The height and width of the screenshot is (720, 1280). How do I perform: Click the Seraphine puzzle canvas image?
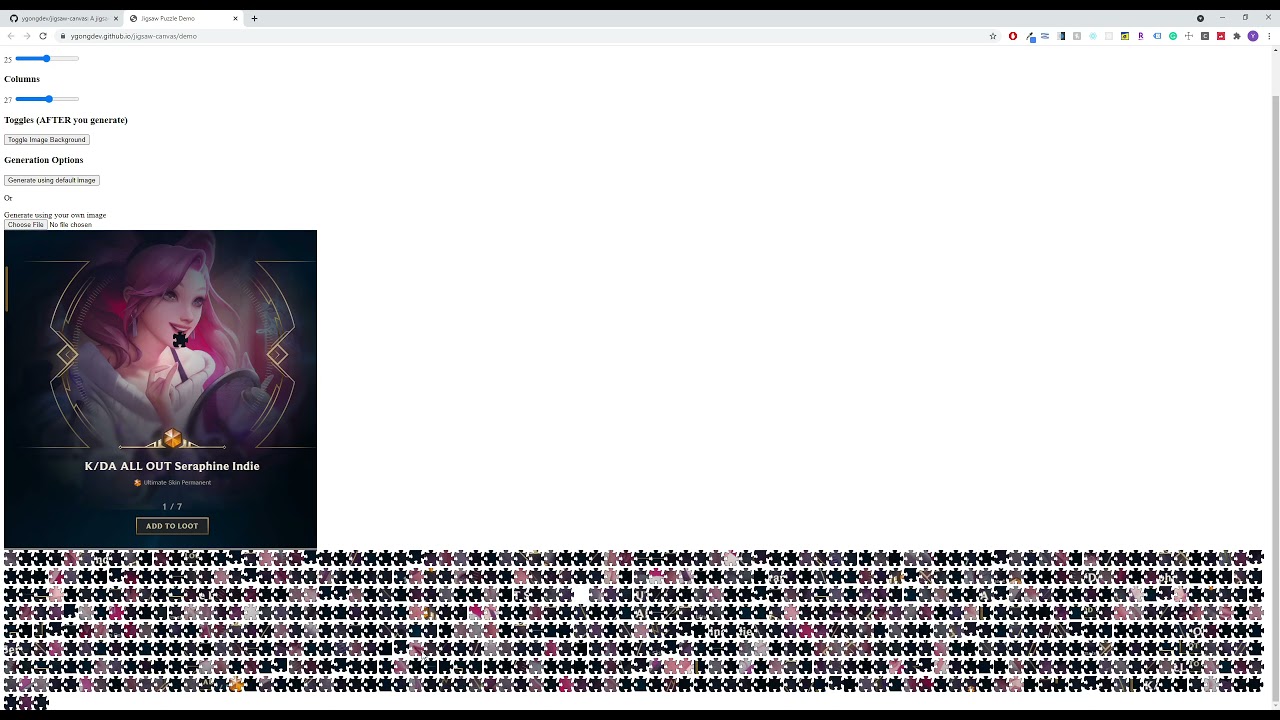pos(160,389)
